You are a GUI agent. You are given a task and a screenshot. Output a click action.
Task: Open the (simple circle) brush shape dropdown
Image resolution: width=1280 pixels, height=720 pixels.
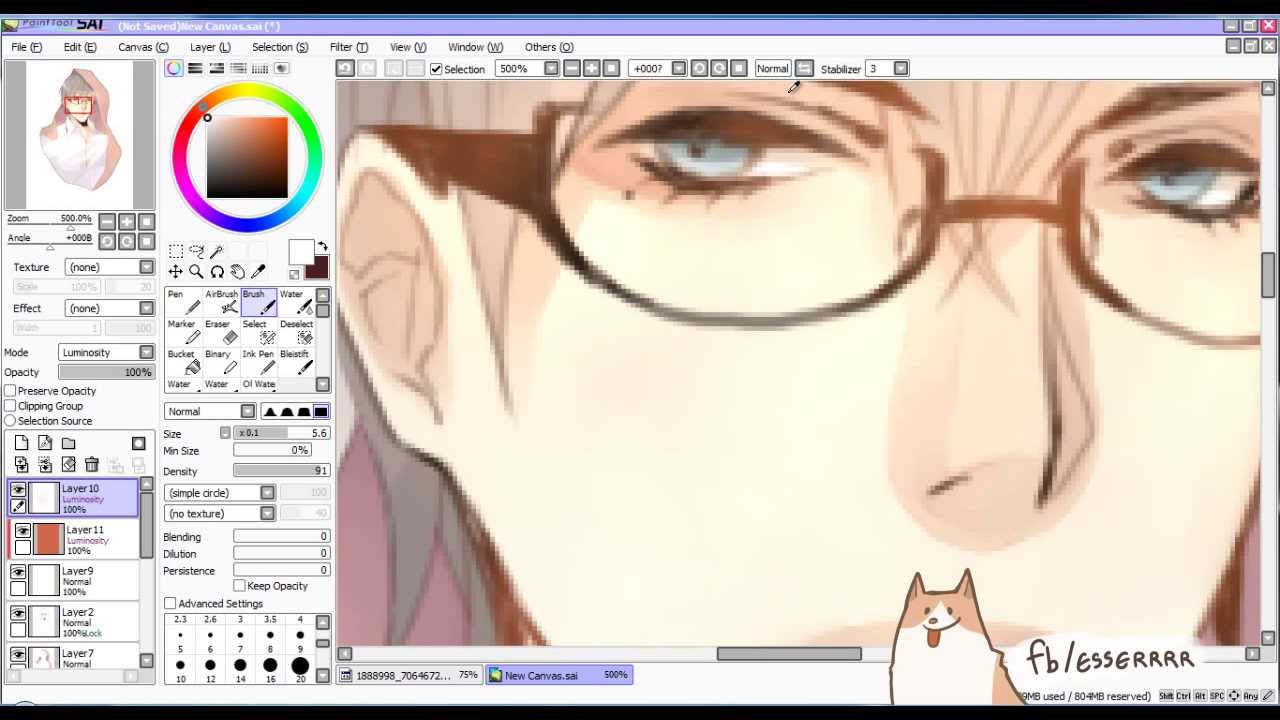pos(220,493)
